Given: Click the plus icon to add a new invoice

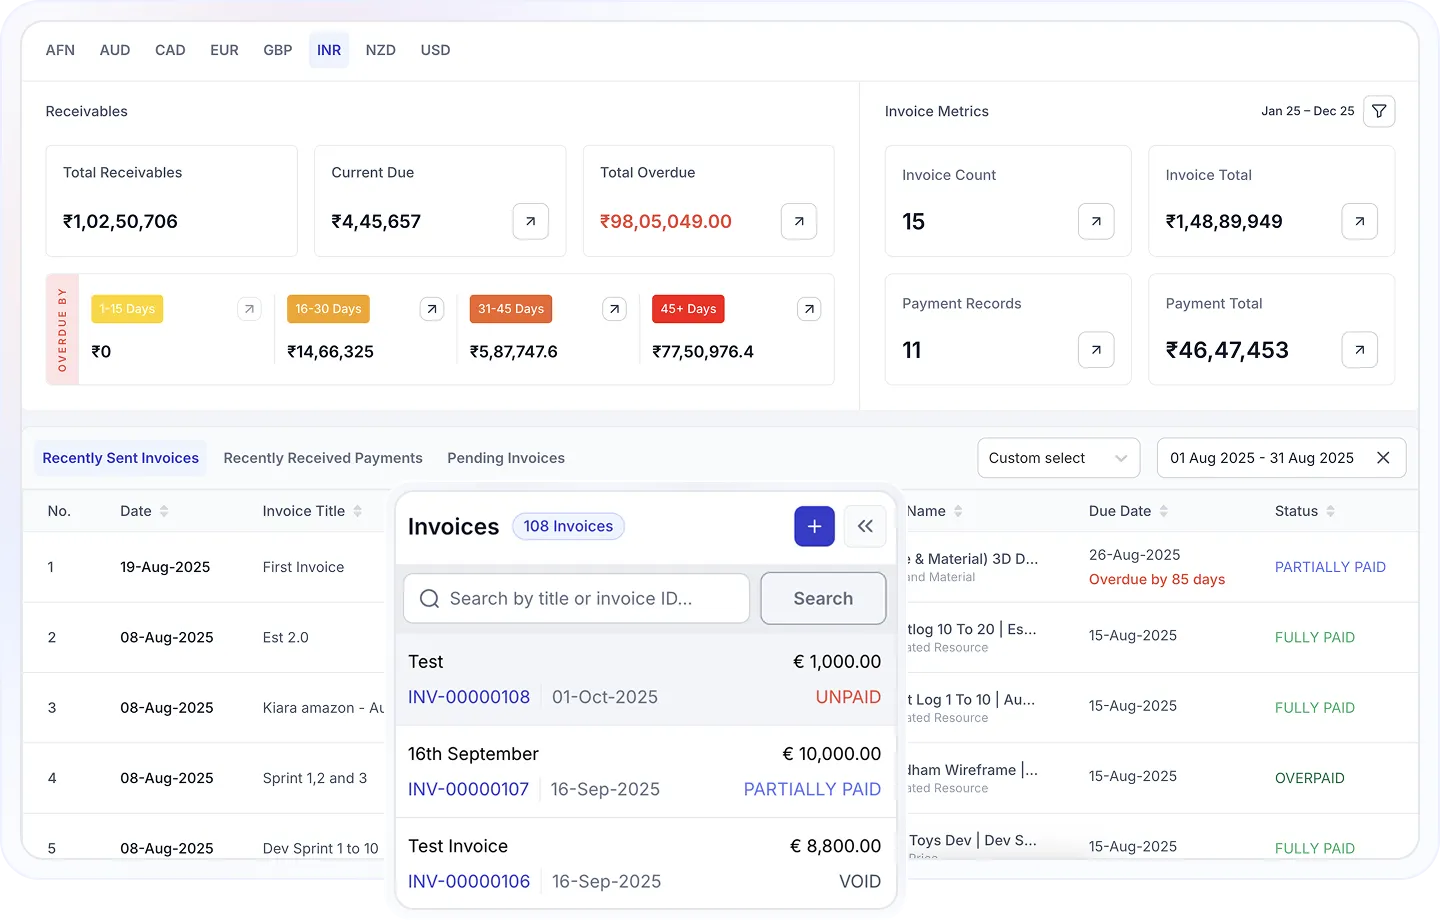Looking at the screenshot, I should (x=814, y=526).
